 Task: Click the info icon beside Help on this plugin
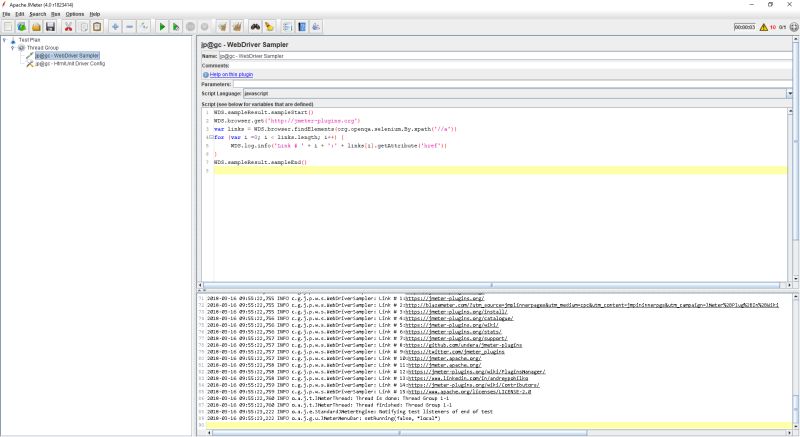[206, 74]
